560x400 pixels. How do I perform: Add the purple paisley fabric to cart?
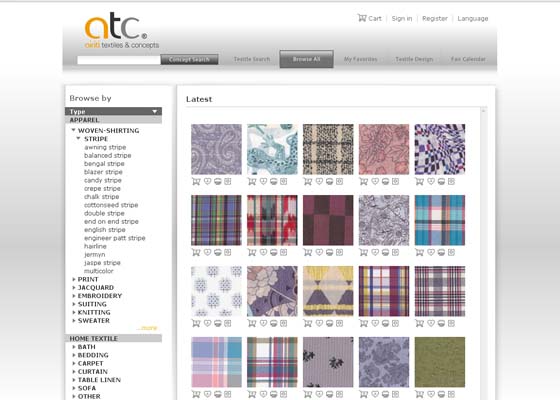(x=196, y=181)
